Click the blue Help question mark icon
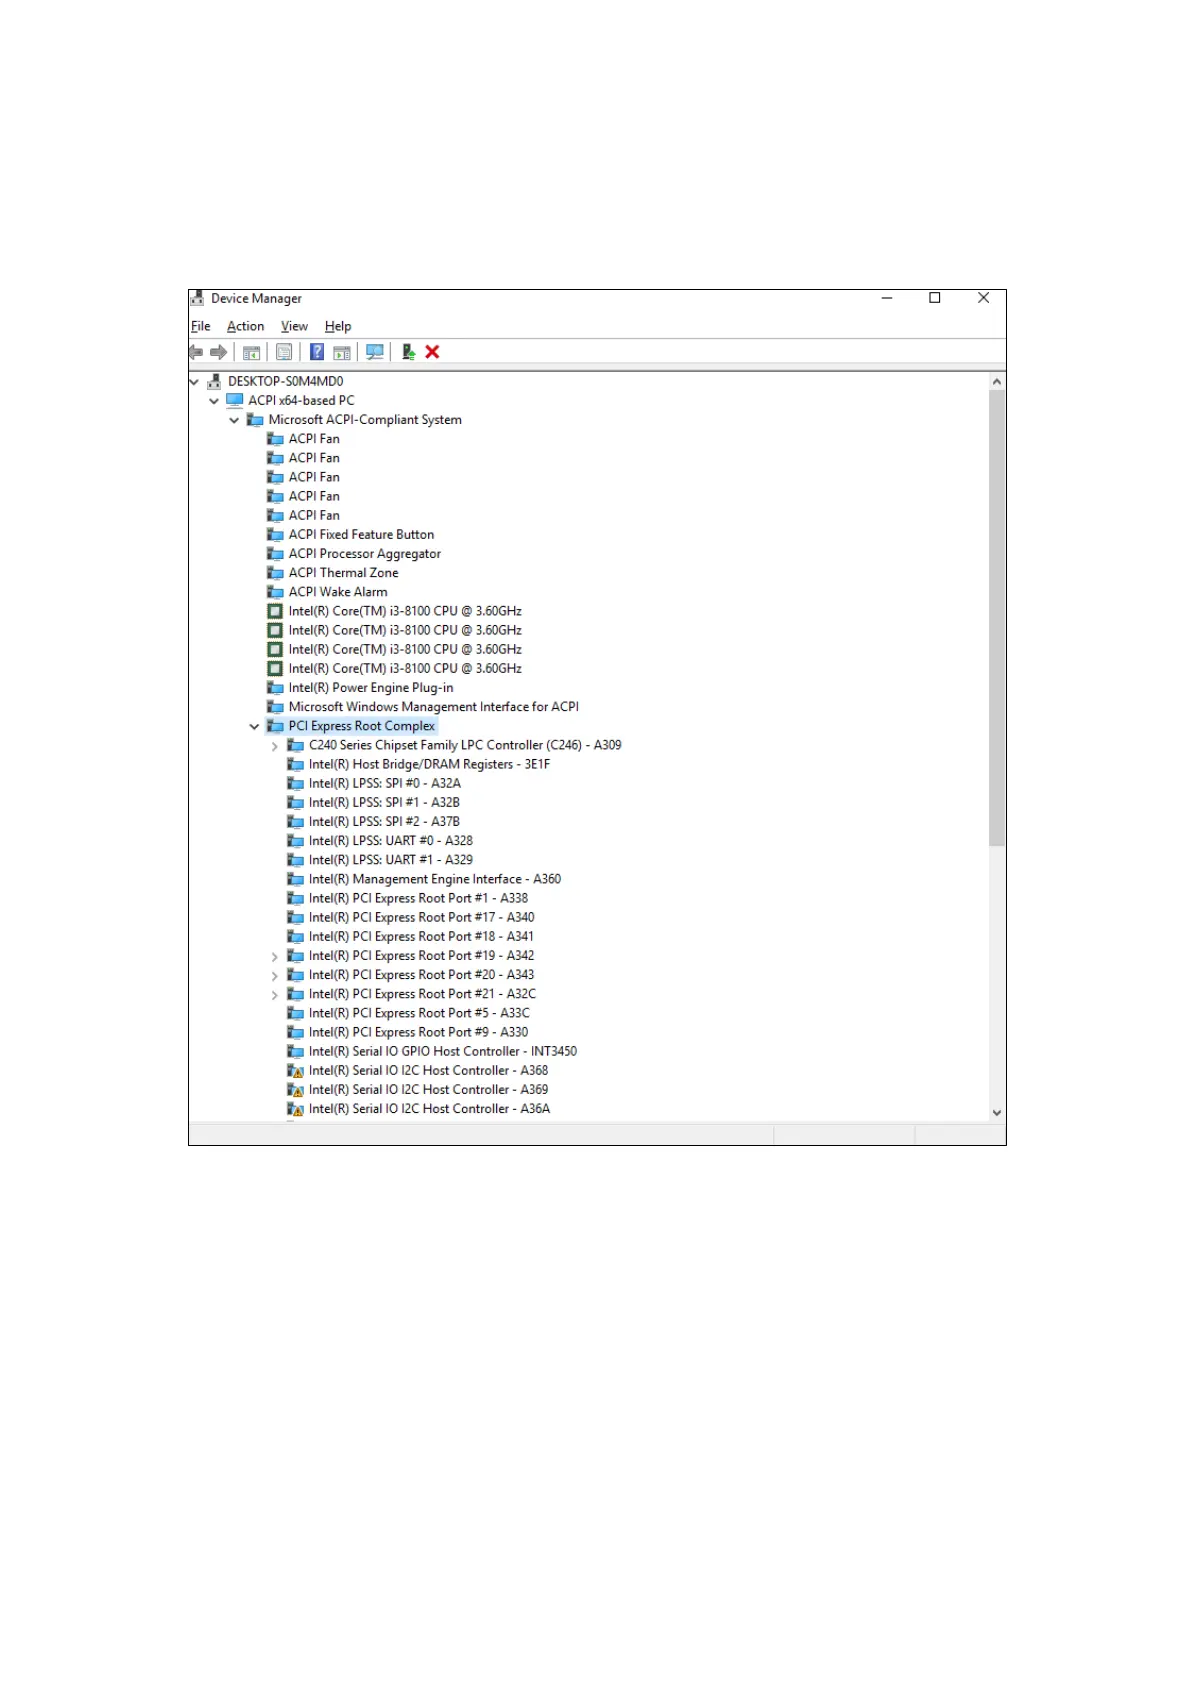The image size is (1190, 1684). (x=317, y=352)
